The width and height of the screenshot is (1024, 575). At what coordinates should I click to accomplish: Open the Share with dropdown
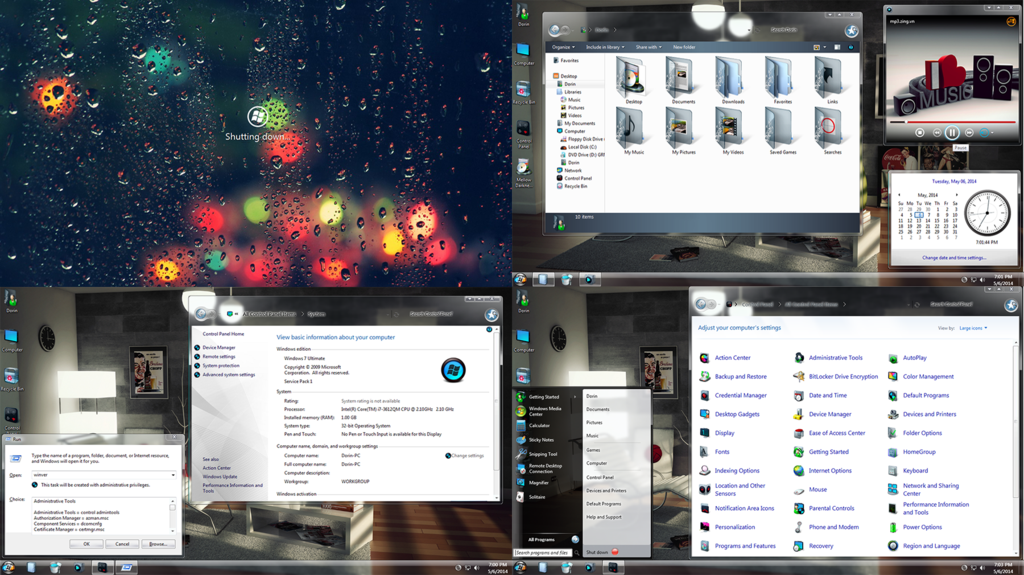(x=648, y=47)
